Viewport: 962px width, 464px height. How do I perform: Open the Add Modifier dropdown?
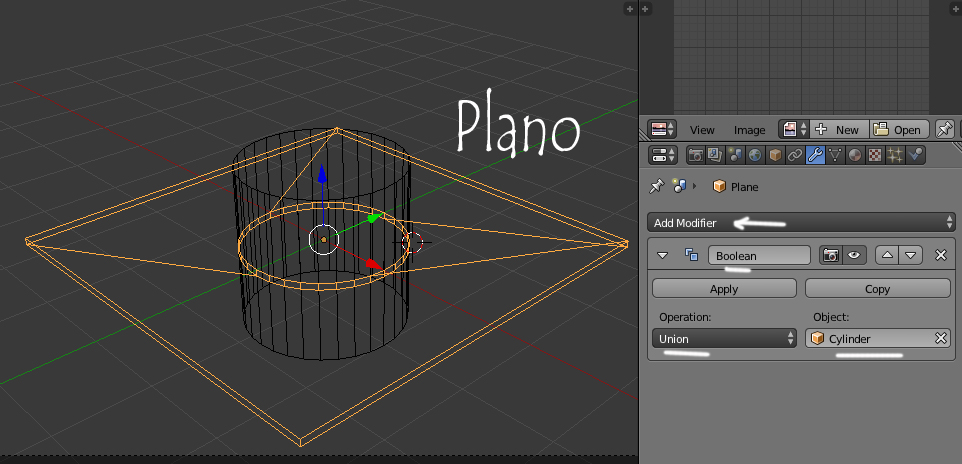point(801,222)
